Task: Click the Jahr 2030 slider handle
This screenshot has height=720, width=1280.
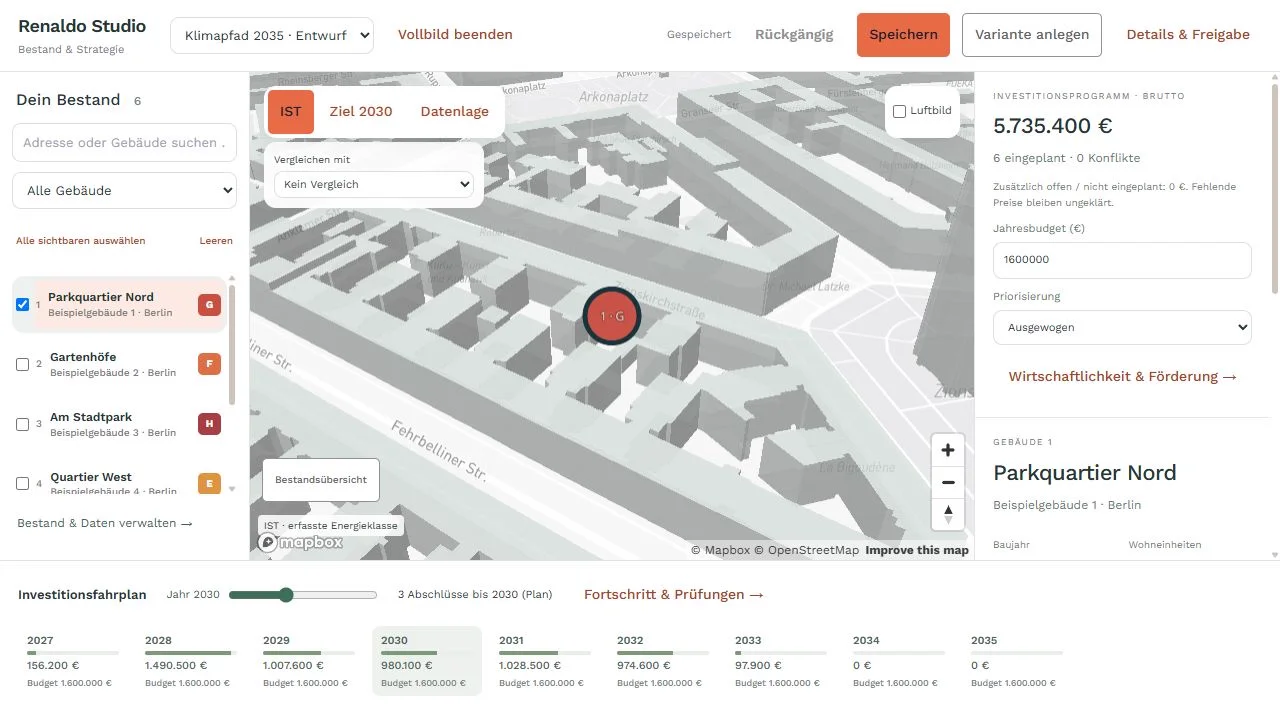Action: point(286,595)
